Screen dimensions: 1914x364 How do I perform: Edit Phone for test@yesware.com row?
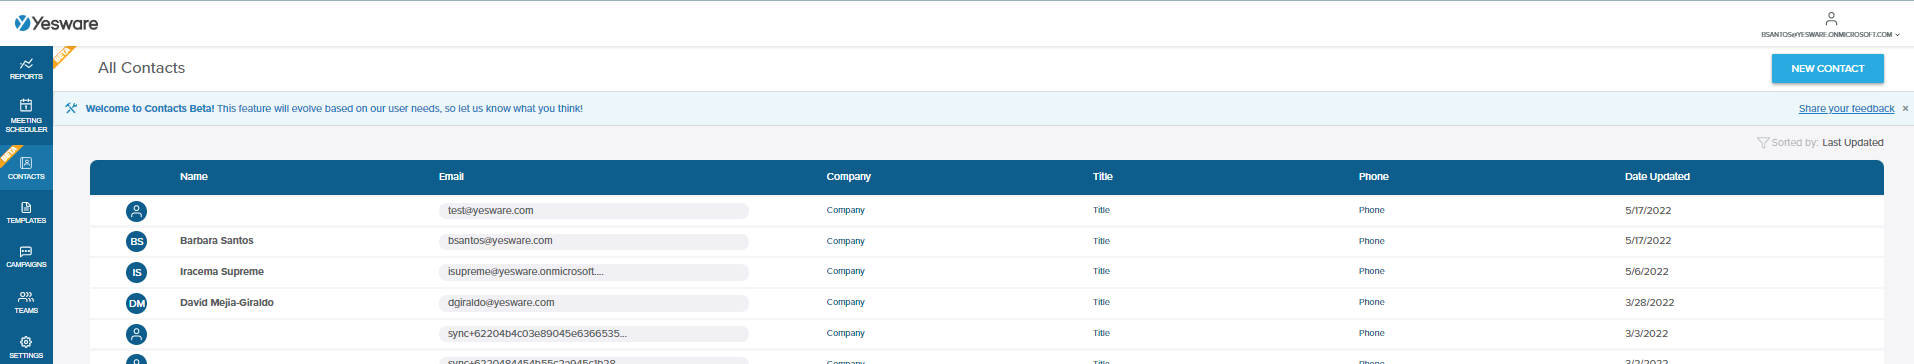[x=1372, y=210]
